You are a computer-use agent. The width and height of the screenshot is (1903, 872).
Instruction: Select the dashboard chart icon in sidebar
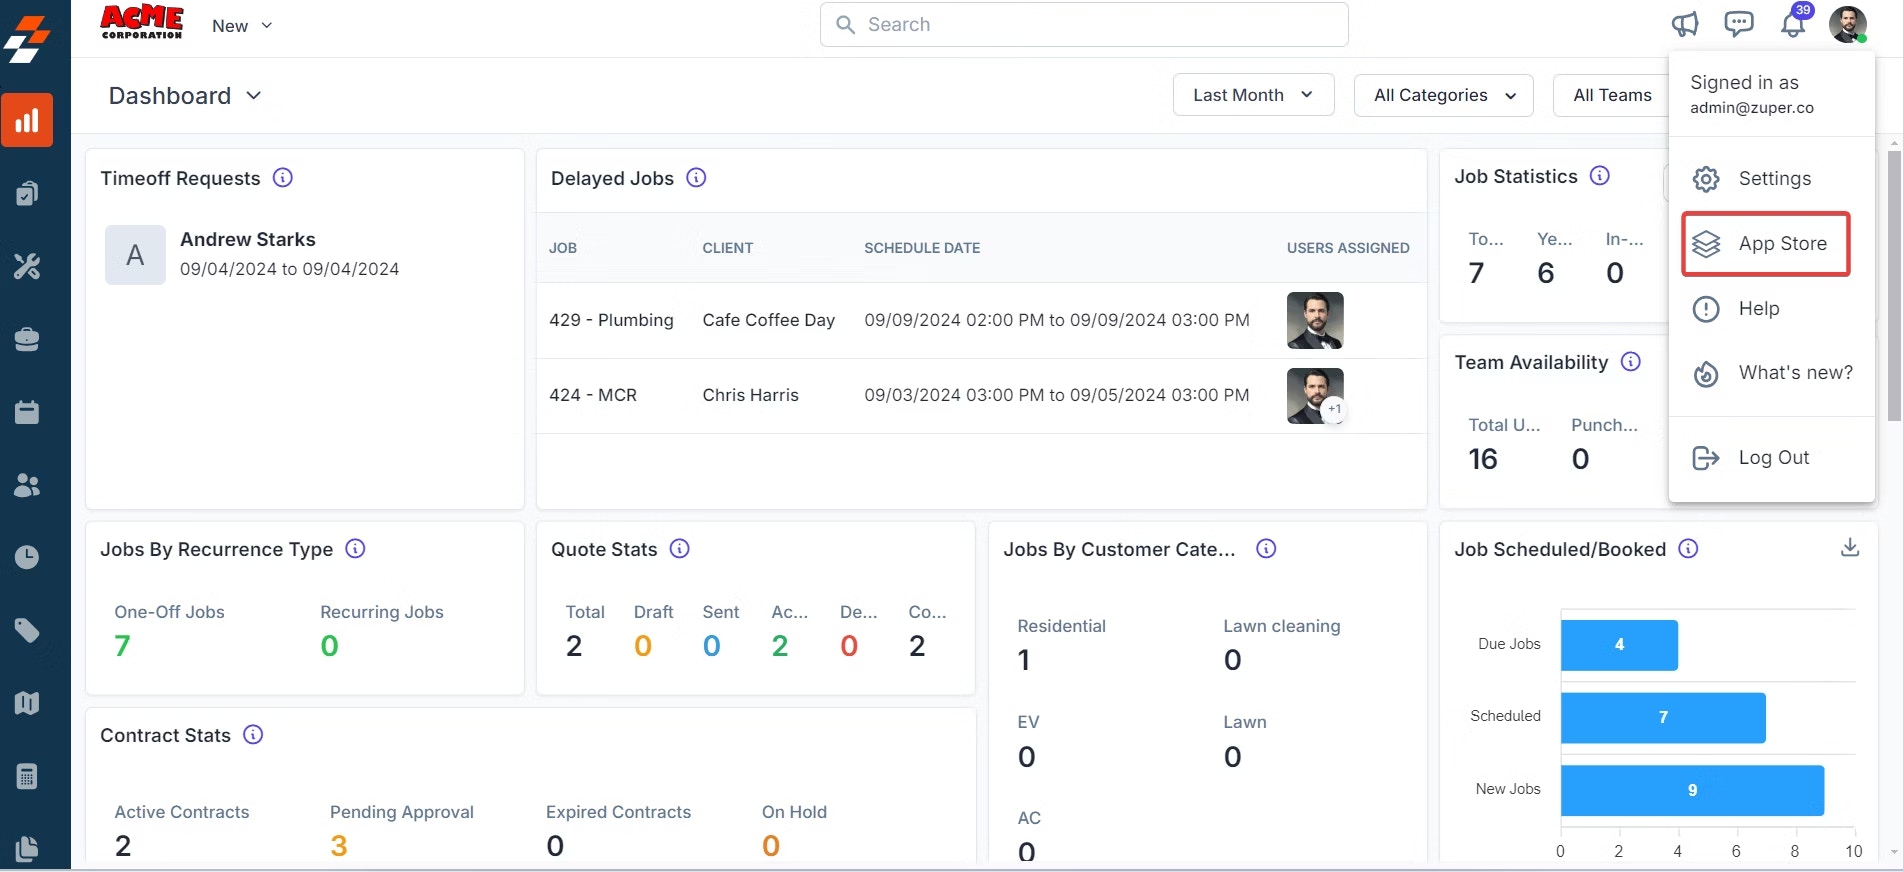[x=27, y=120]
